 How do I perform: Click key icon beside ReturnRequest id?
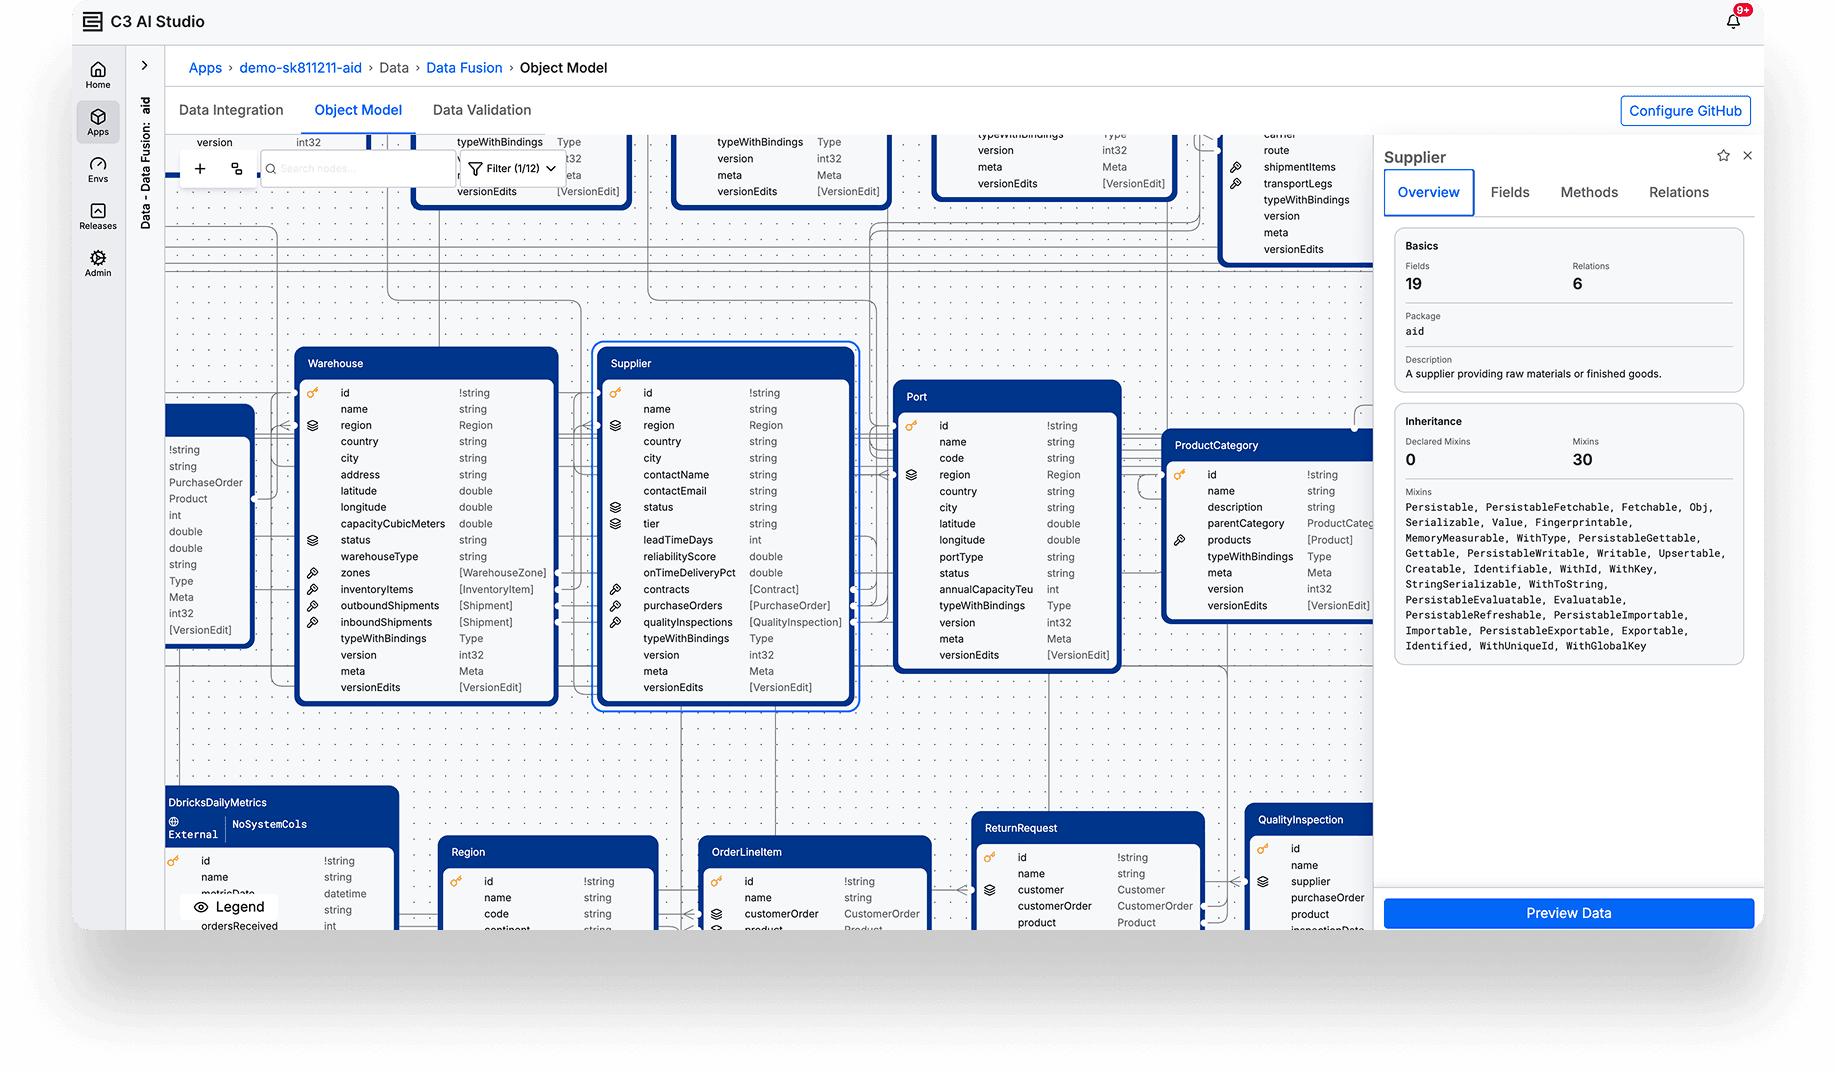pos(990,857)
